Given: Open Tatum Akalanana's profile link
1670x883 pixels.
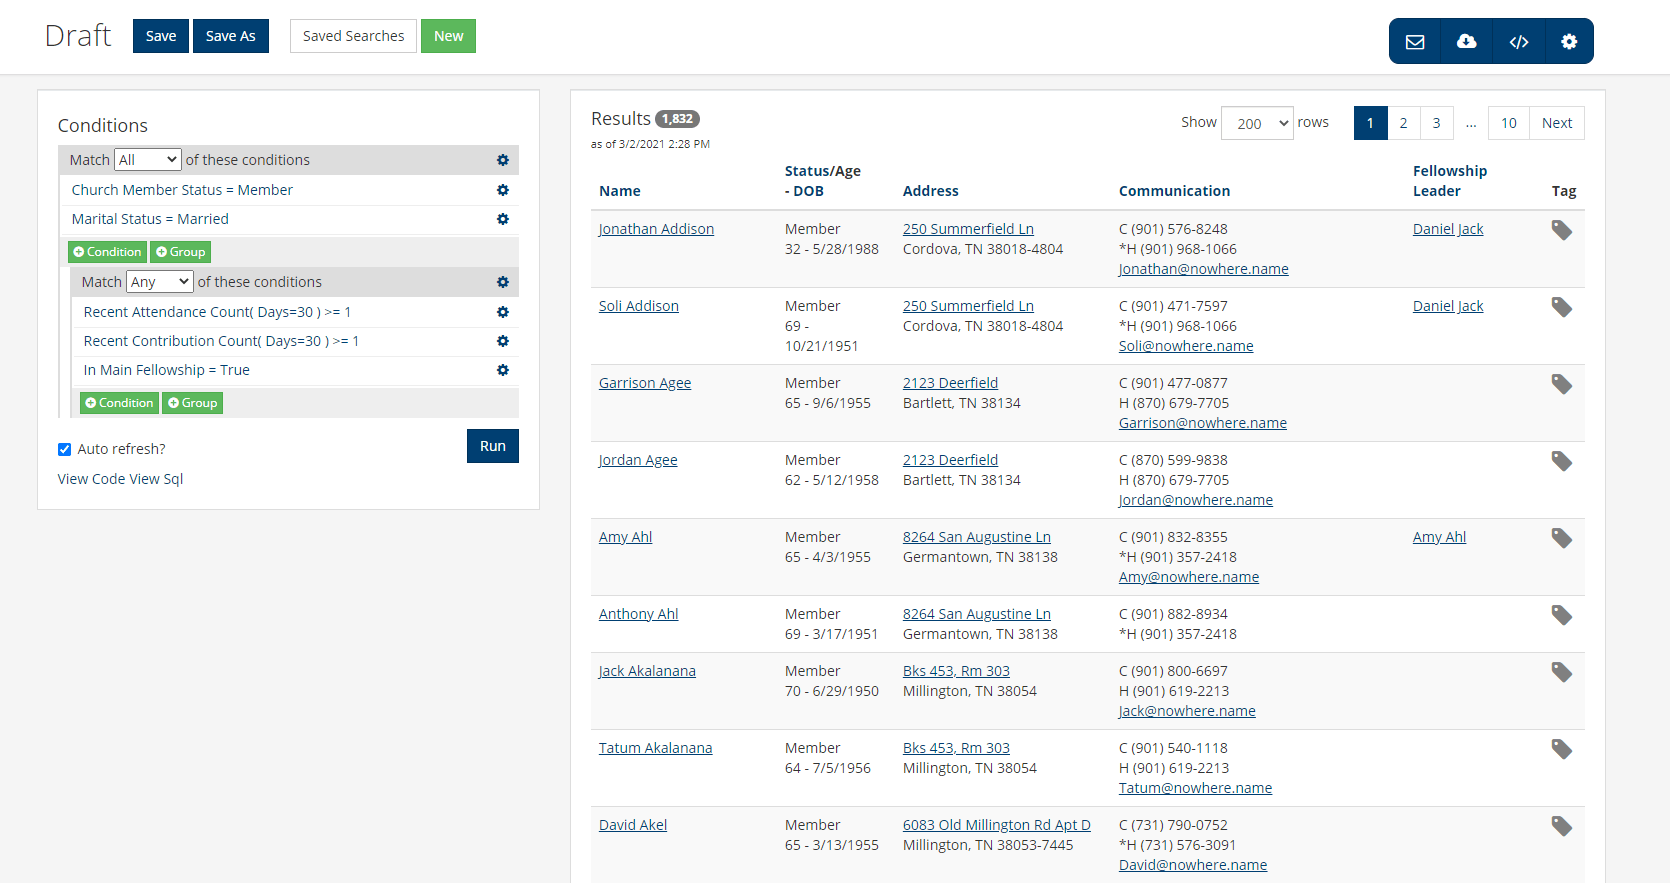Looking at the screenshot, I should click(656, 748).
